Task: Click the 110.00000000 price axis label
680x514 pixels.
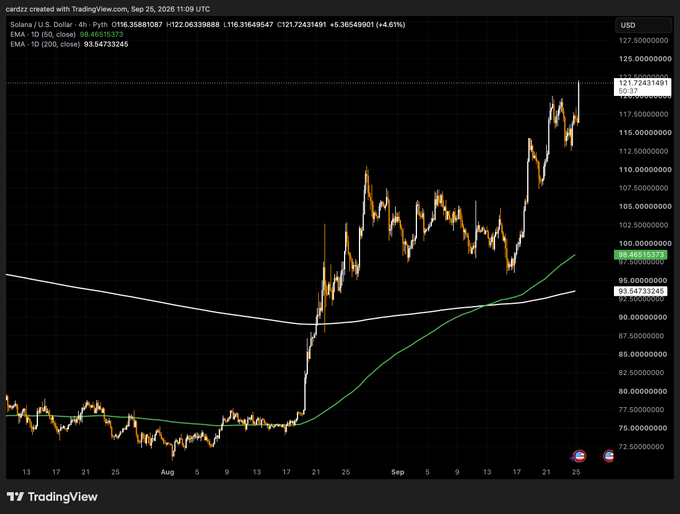Action: click(x=645, y=170)
